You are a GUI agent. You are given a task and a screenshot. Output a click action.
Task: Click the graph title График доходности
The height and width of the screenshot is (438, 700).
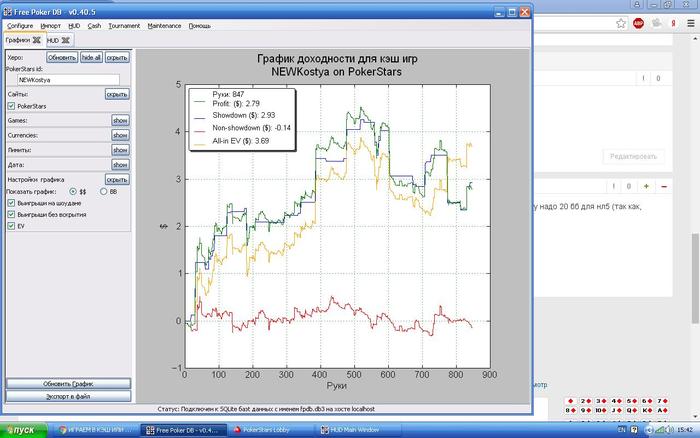click(337, 59)
